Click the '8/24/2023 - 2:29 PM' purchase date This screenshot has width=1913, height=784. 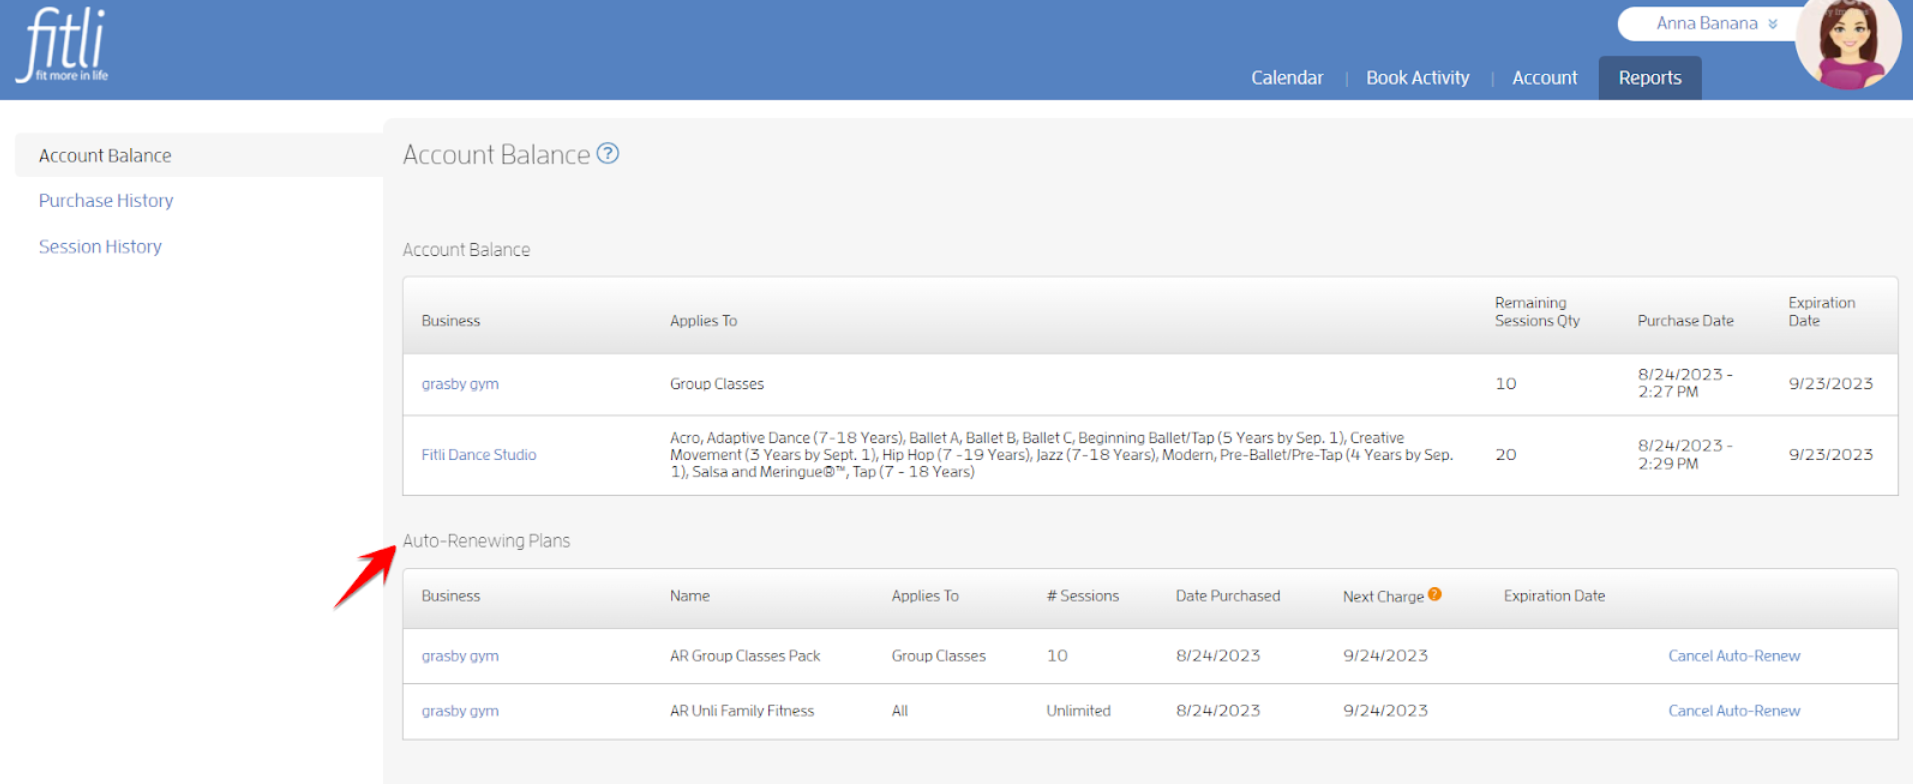click(1685, 455)
